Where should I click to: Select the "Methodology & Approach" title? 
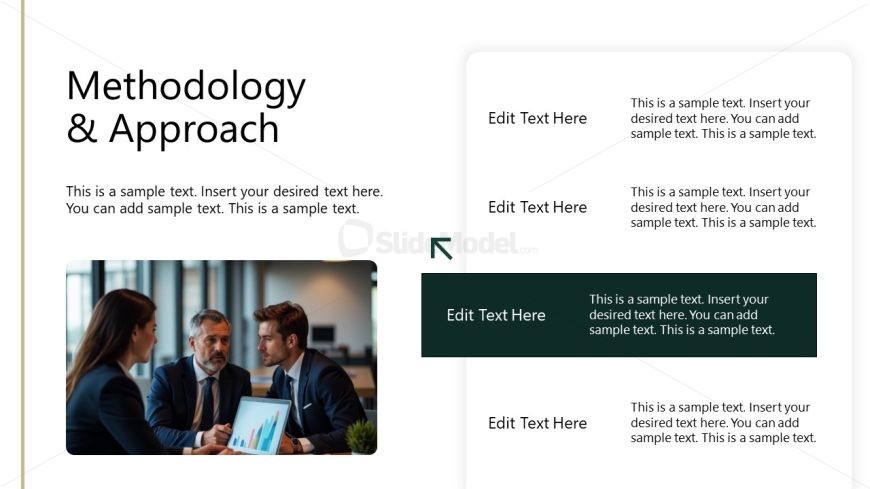coord(186,108)
